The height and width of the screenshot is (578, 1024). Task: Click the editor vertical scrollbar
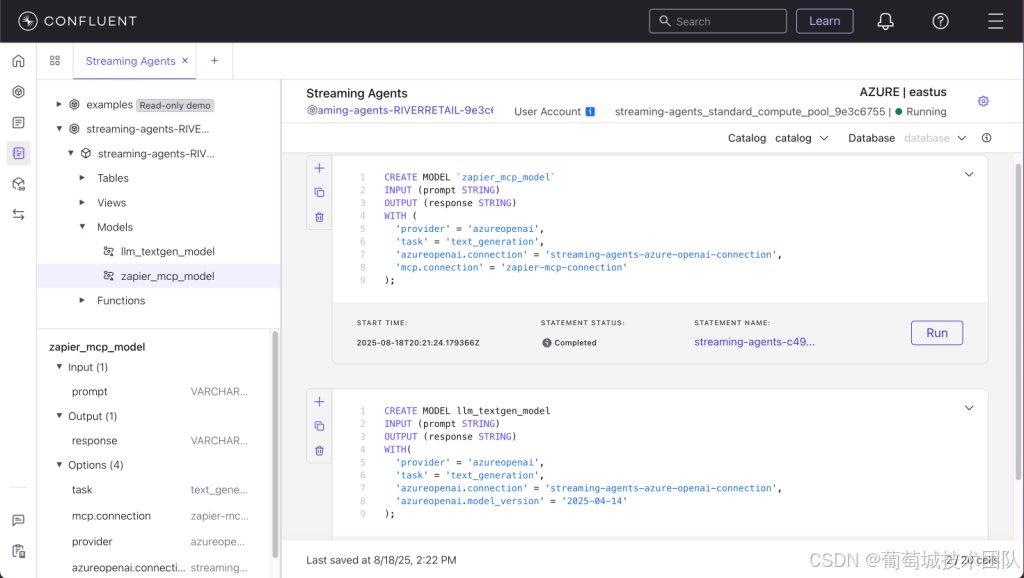(1018, 320)
